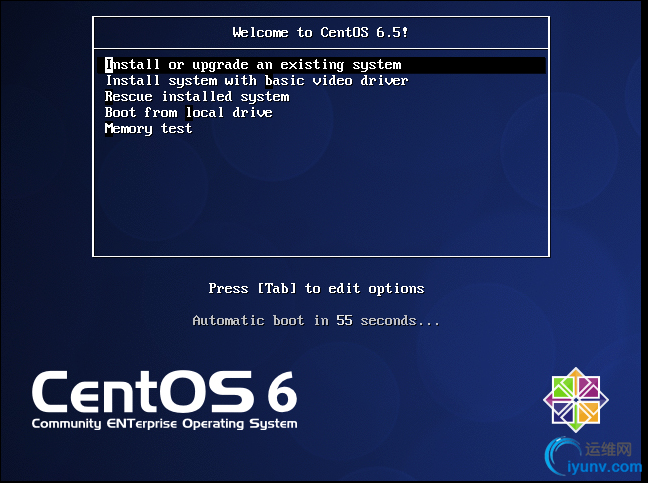Select "Install or upgrade an existing system"
The width and height of the screenshot is (648, 483).
pos(322,65)
